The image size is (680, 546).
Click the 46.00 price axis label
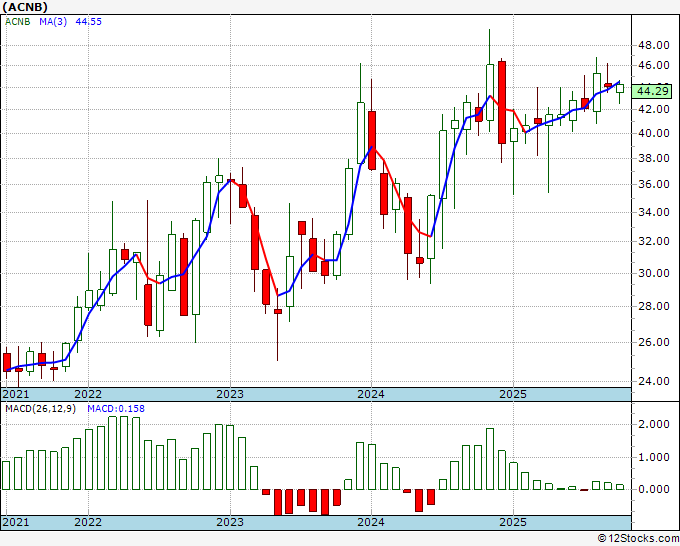click(x=654, y=65)
